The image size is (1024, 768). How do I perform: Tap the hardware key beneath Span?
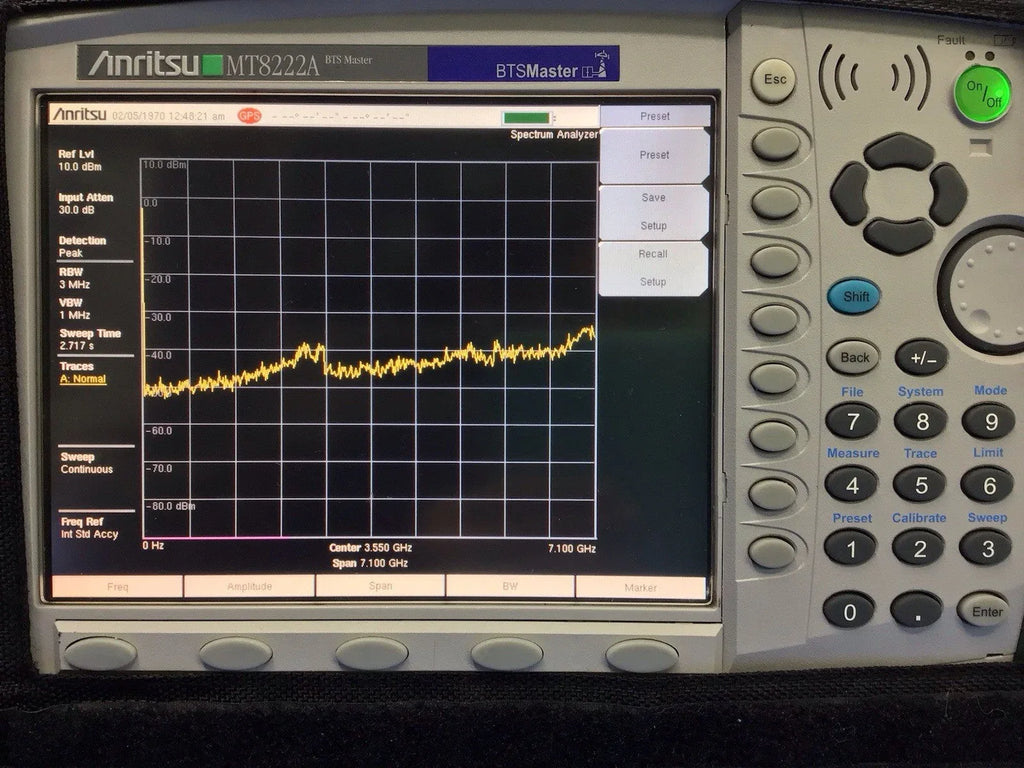tap(372, 654)
